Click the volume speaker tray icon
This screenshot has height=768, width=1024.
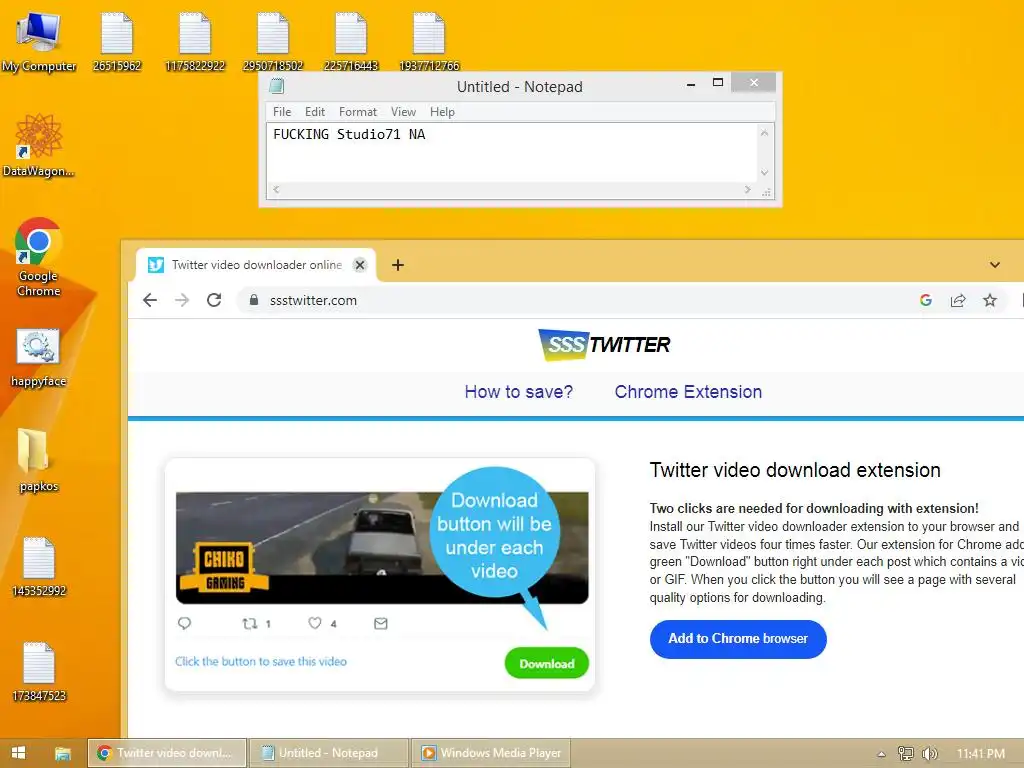[929, 754]
